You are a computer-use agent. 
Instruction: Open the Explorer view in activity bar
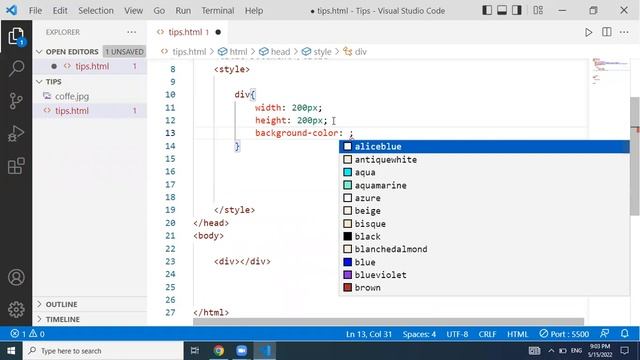pyautogui.click(x=16, y=36)
